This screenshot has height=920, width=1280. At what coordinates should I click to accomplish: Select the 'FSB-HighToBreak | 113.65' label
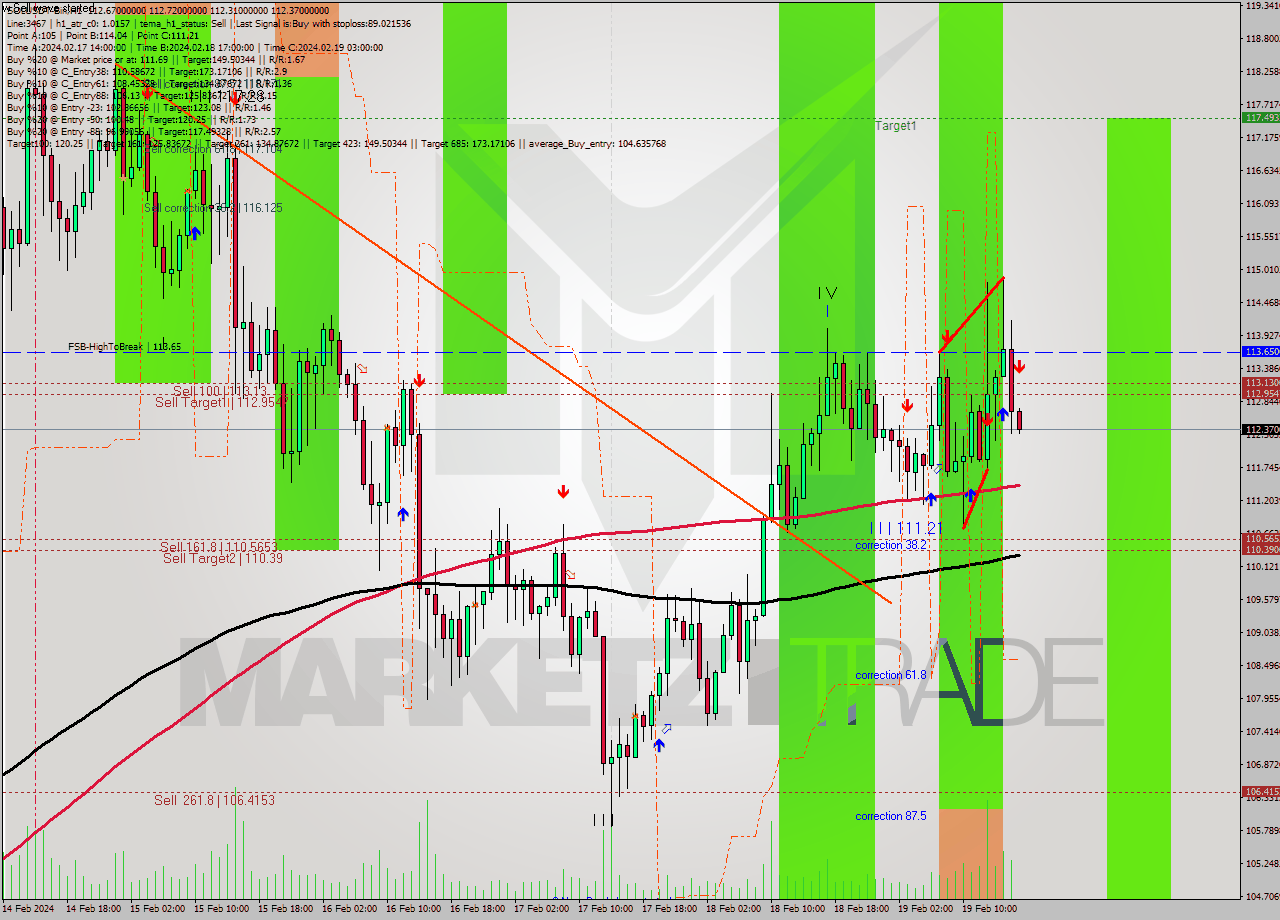tap(124, 347)
